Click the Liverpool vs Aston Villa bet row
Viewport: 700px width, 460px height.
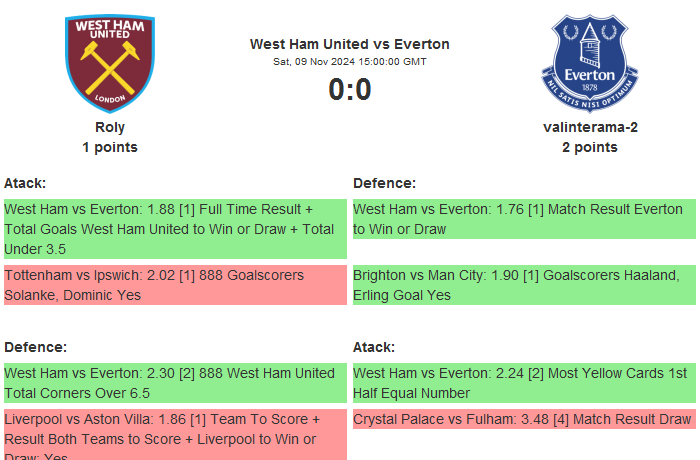(174, 433)
